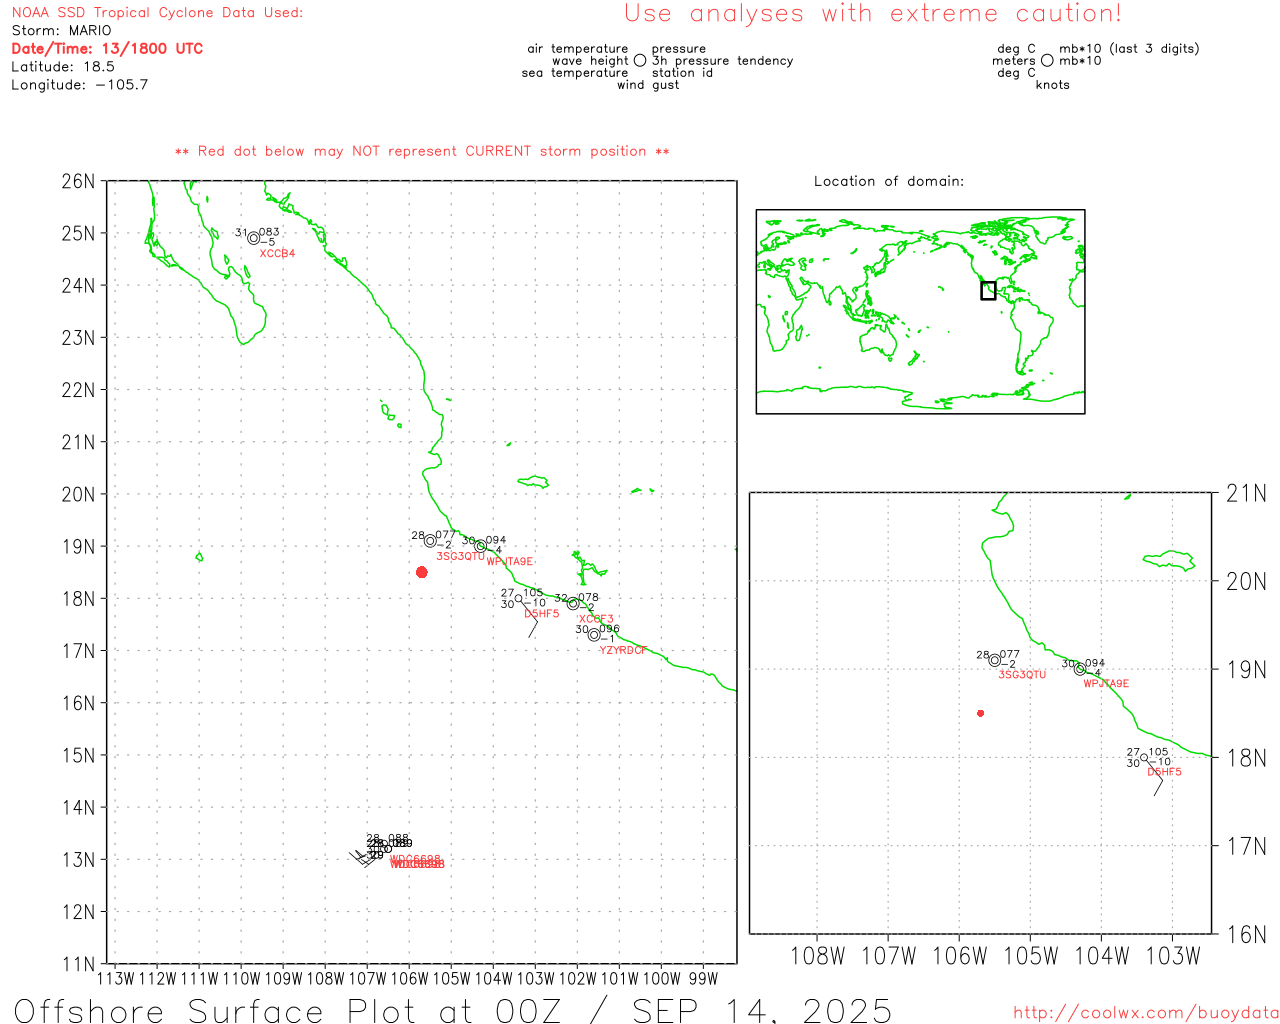Click the 'Date/Time: 13/1800 UTC' text
This screenshot has width=1280, height=1024.
(x=107, y=48)
